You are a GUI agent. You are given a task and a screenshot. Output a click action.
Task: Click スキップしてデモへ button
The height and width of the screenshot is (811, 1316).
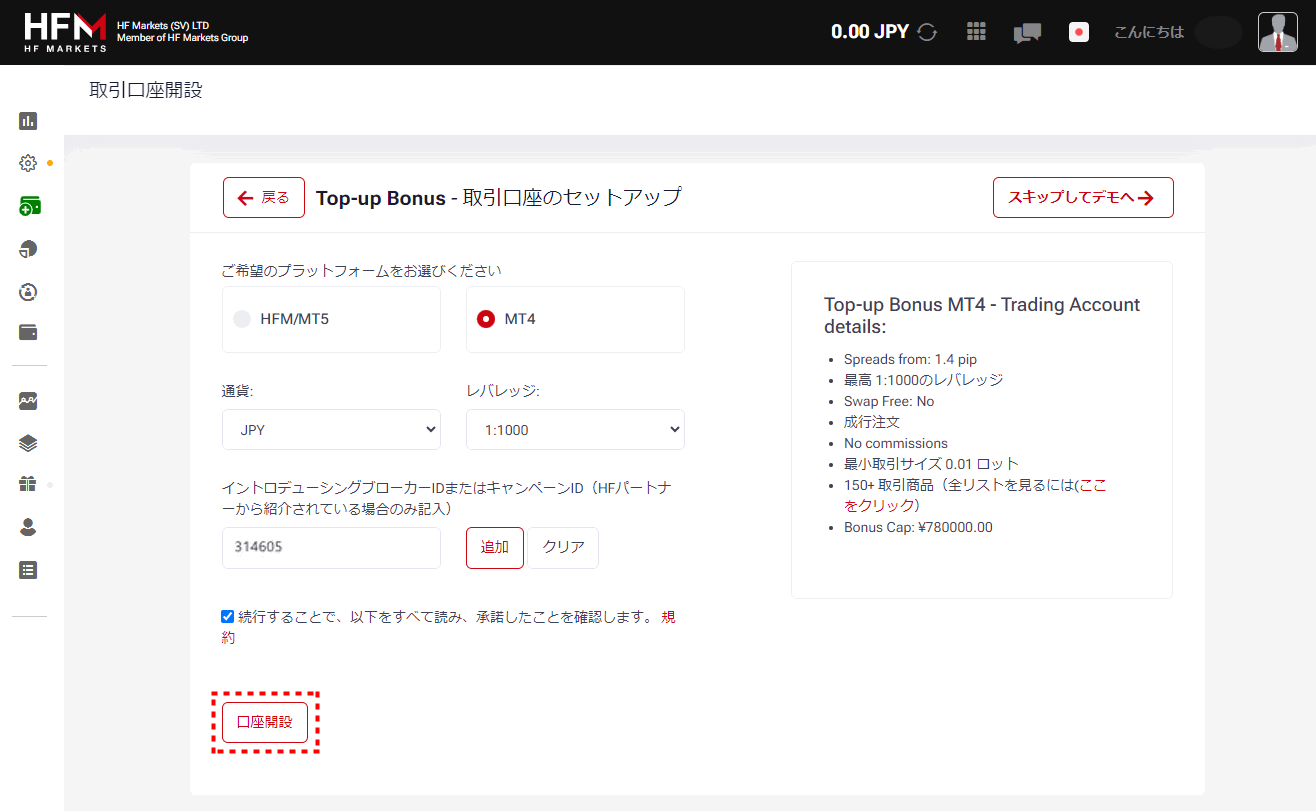(1083, 197)
